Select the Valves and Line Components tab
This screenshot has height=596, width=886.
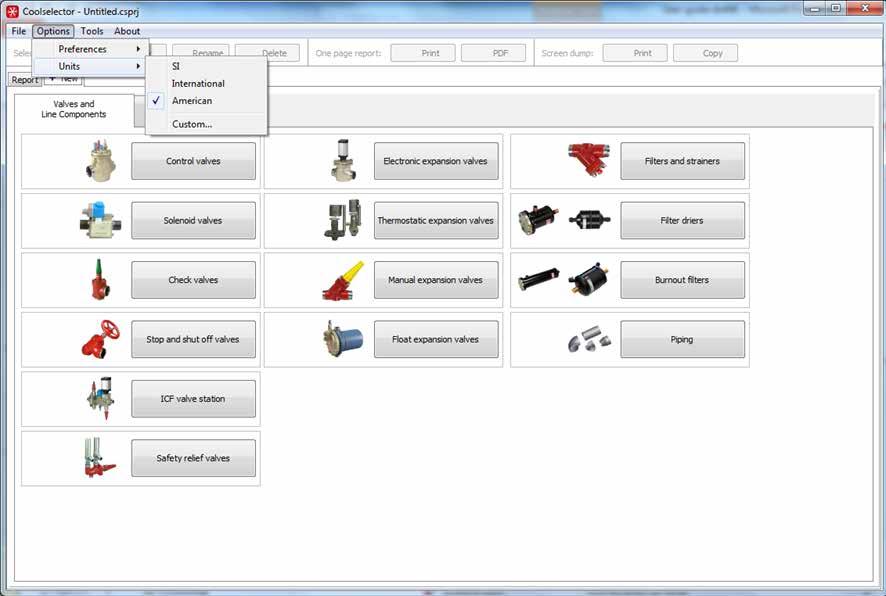pyautogui.click(x=74, y=109)
